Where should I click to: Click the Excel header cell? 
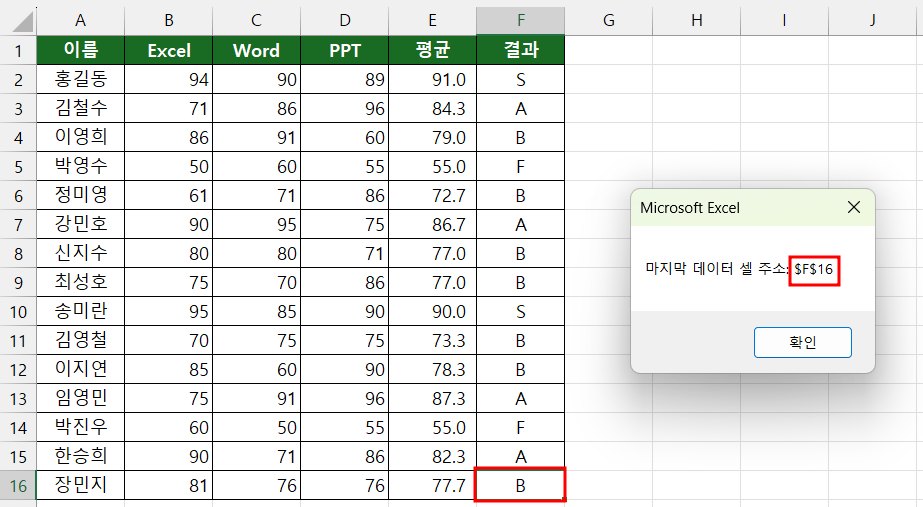(168, 50)
